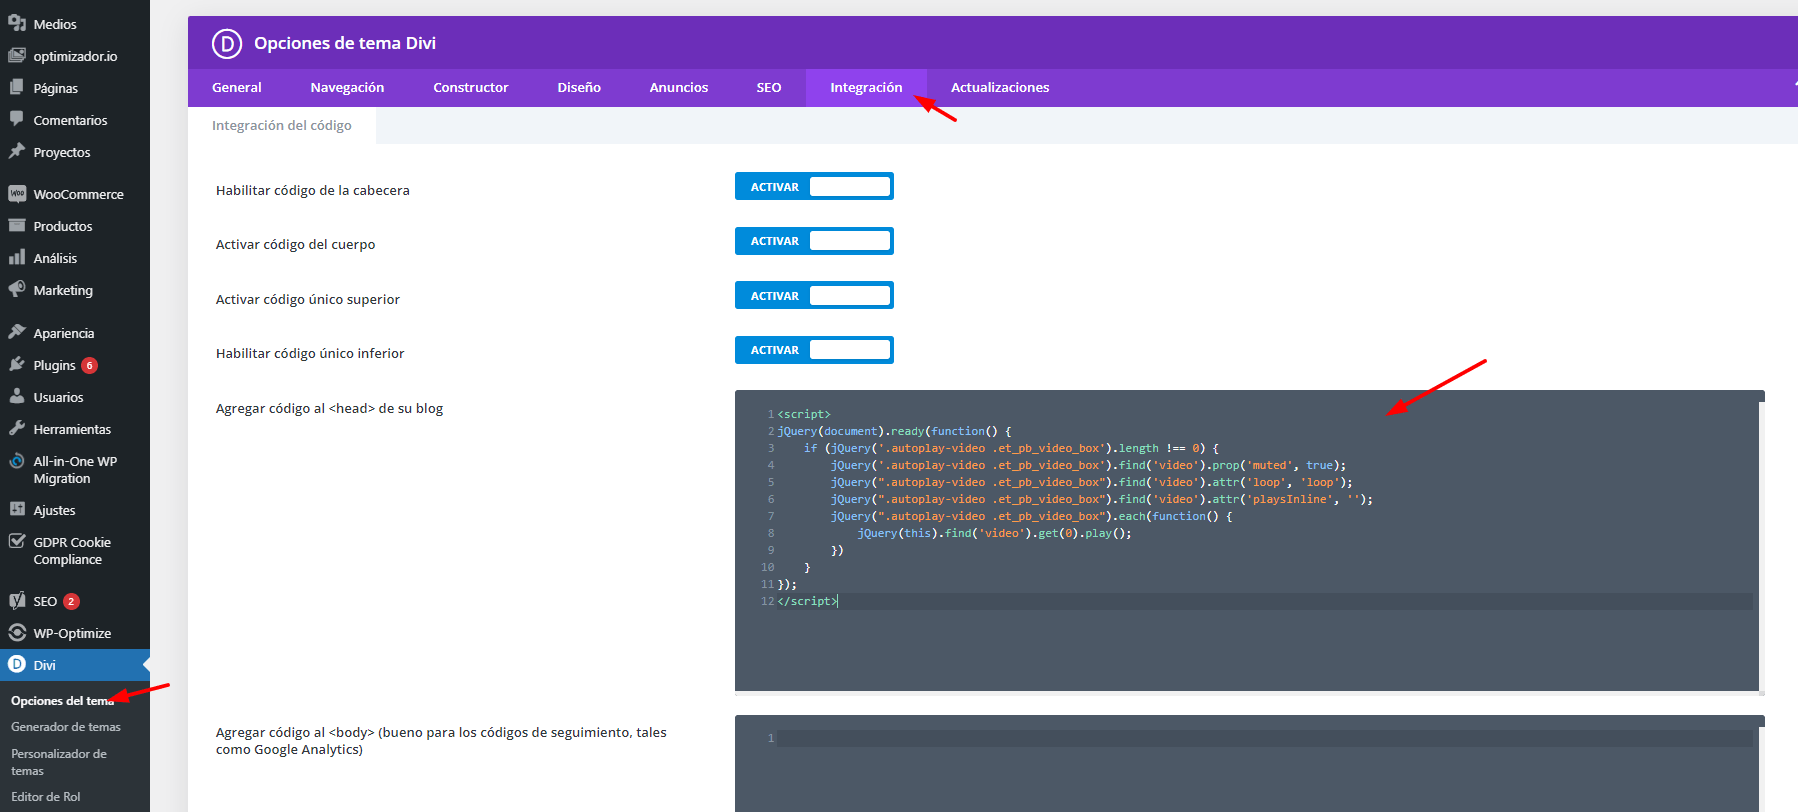Click the Divi logo in purple header
Viewport: 1798px width, 812px height.
pos(227,43)
